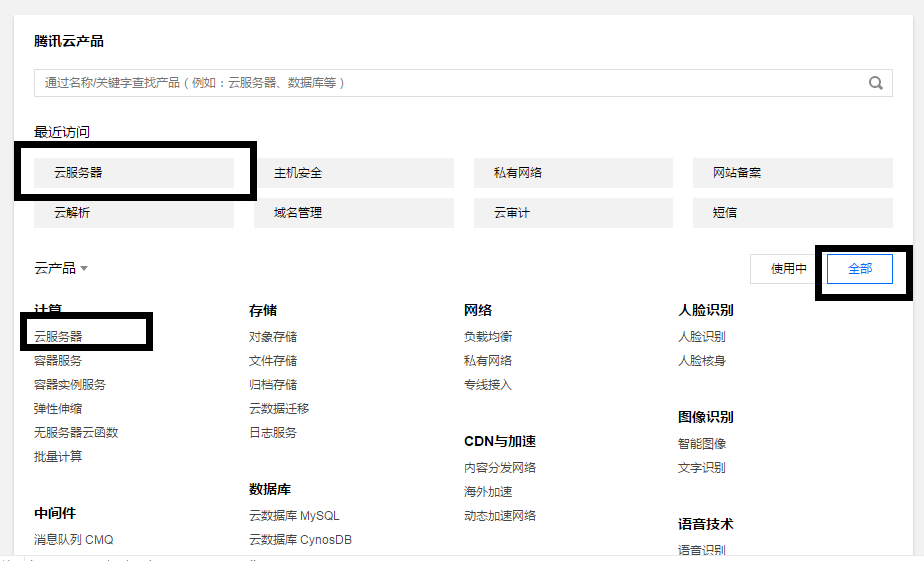Open the 云解析 recent tile
924x561 pixels.
[134, 213]
